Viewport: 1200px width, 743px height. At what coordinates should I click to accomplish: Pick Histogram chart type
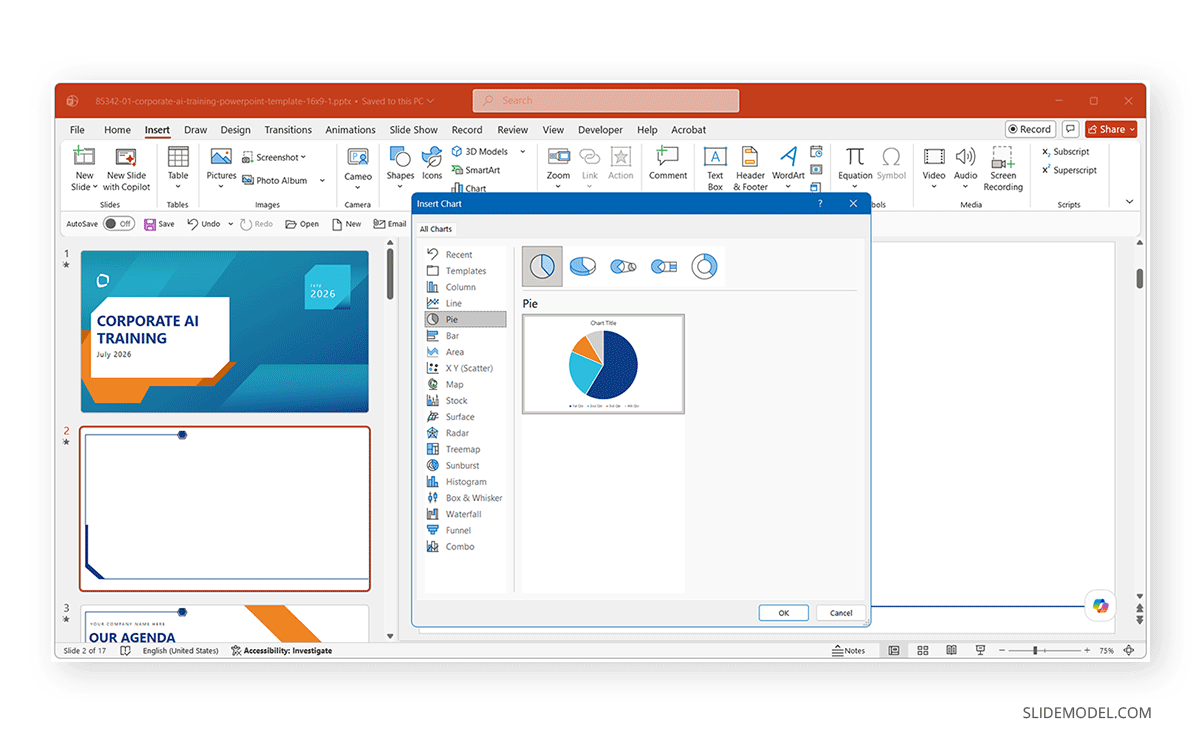click(465, 481)
